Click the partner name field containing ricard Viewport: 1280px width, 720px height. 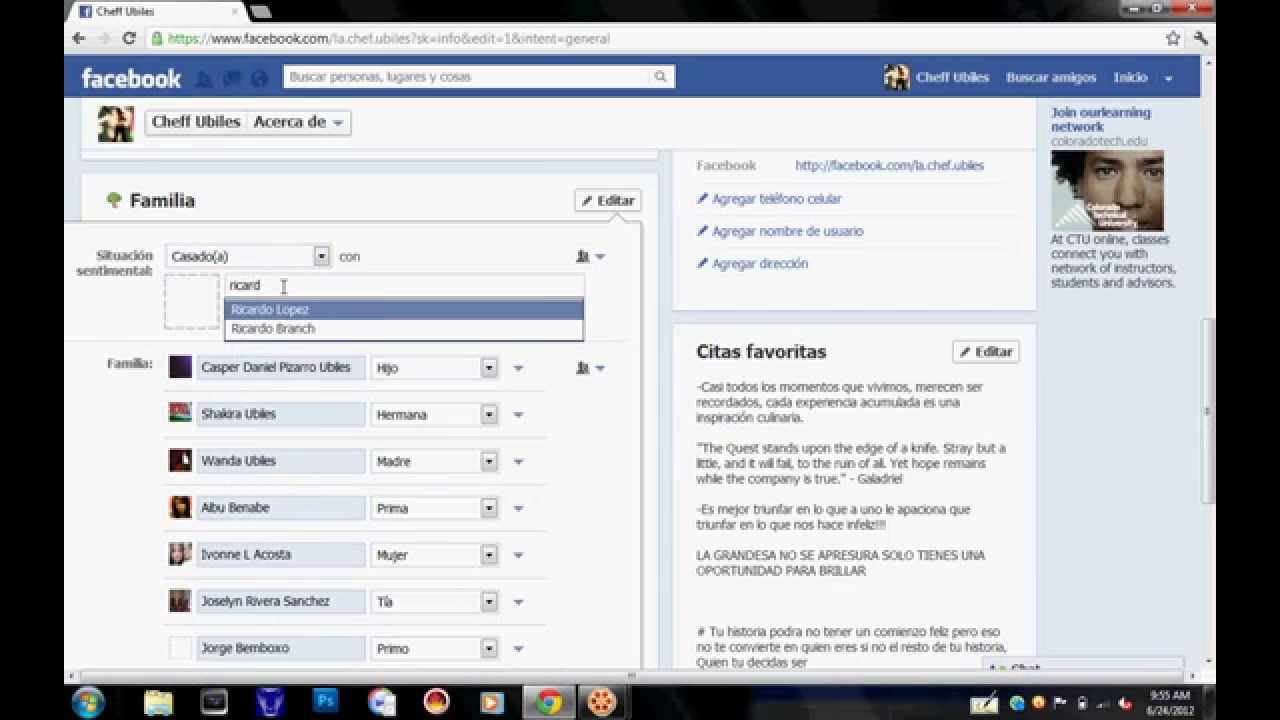[404, 286]
